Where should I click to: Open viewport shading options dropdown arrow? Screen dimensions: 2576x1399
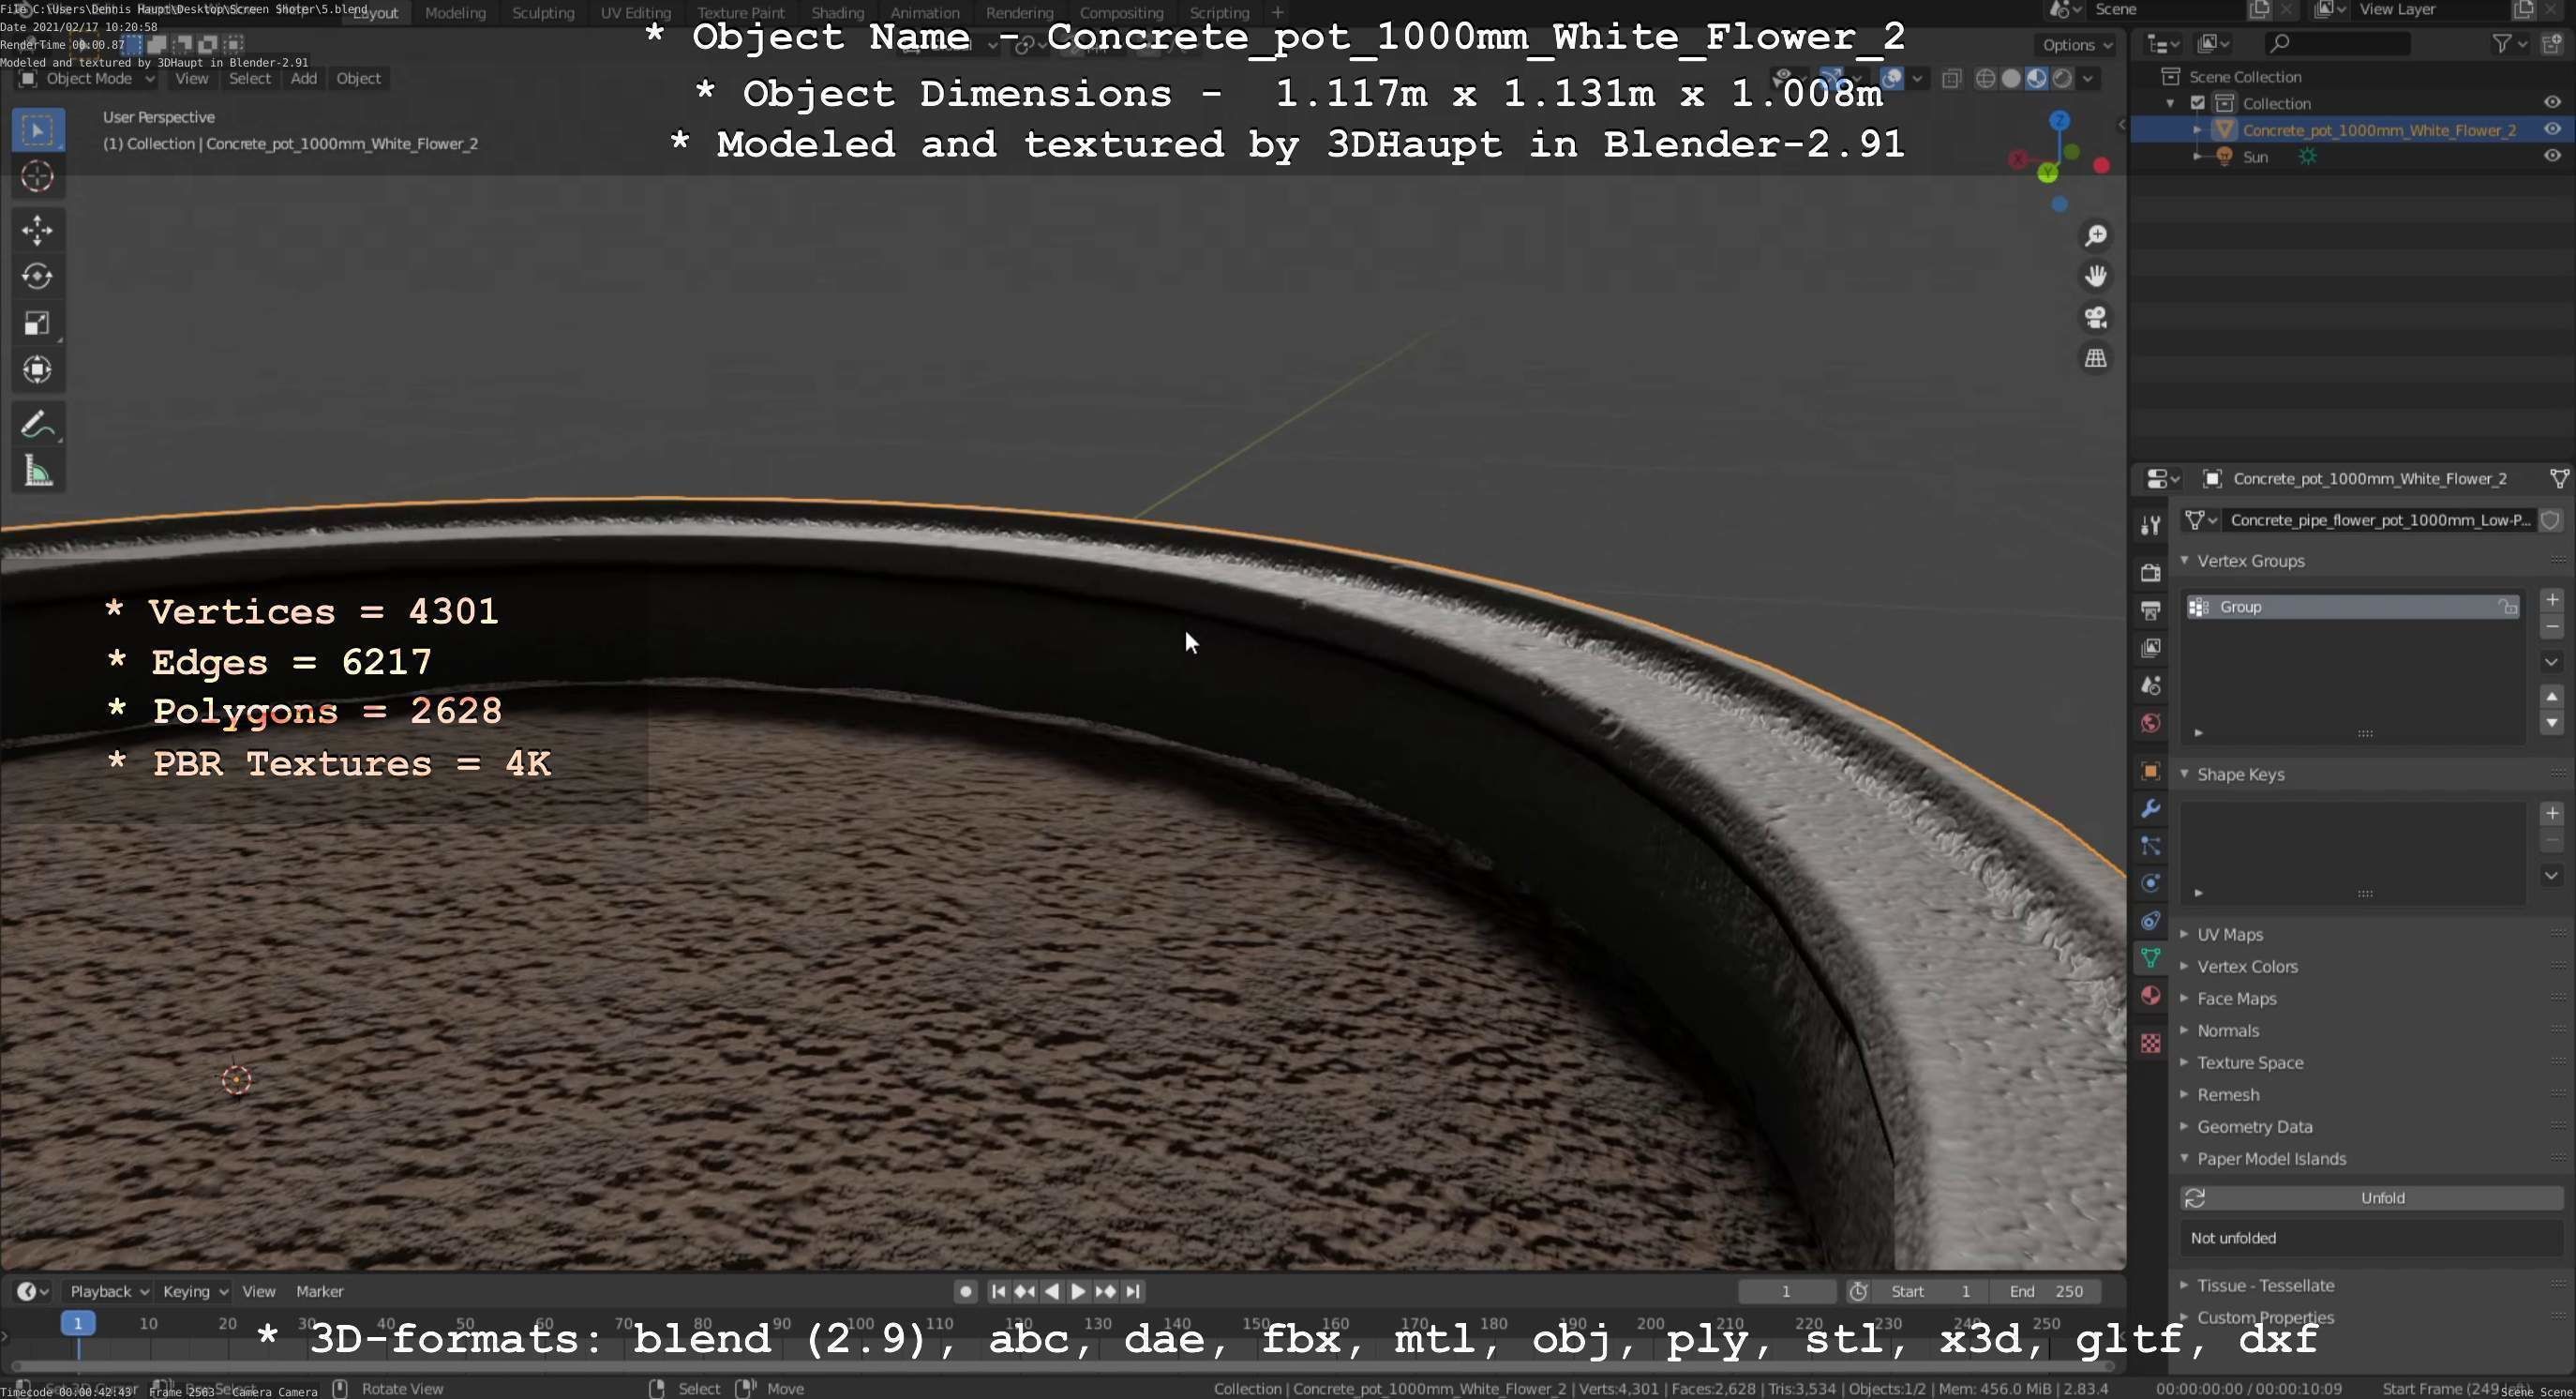pos(2088,79)
